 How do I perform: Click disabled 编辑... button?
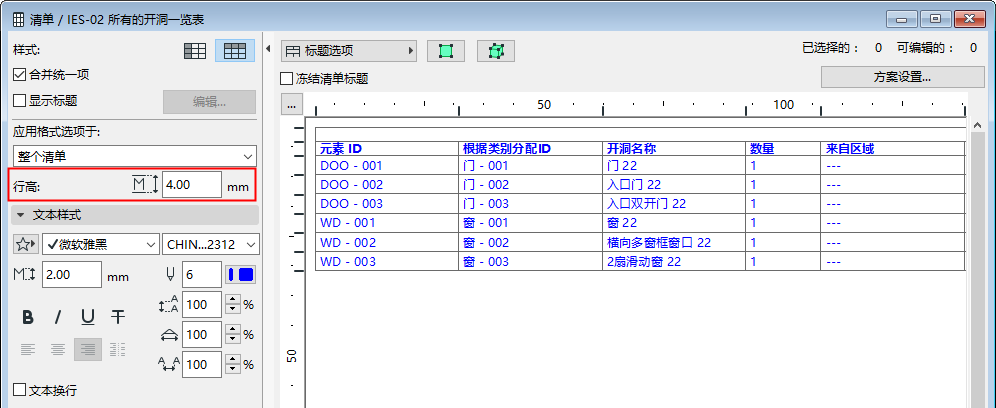210,102
